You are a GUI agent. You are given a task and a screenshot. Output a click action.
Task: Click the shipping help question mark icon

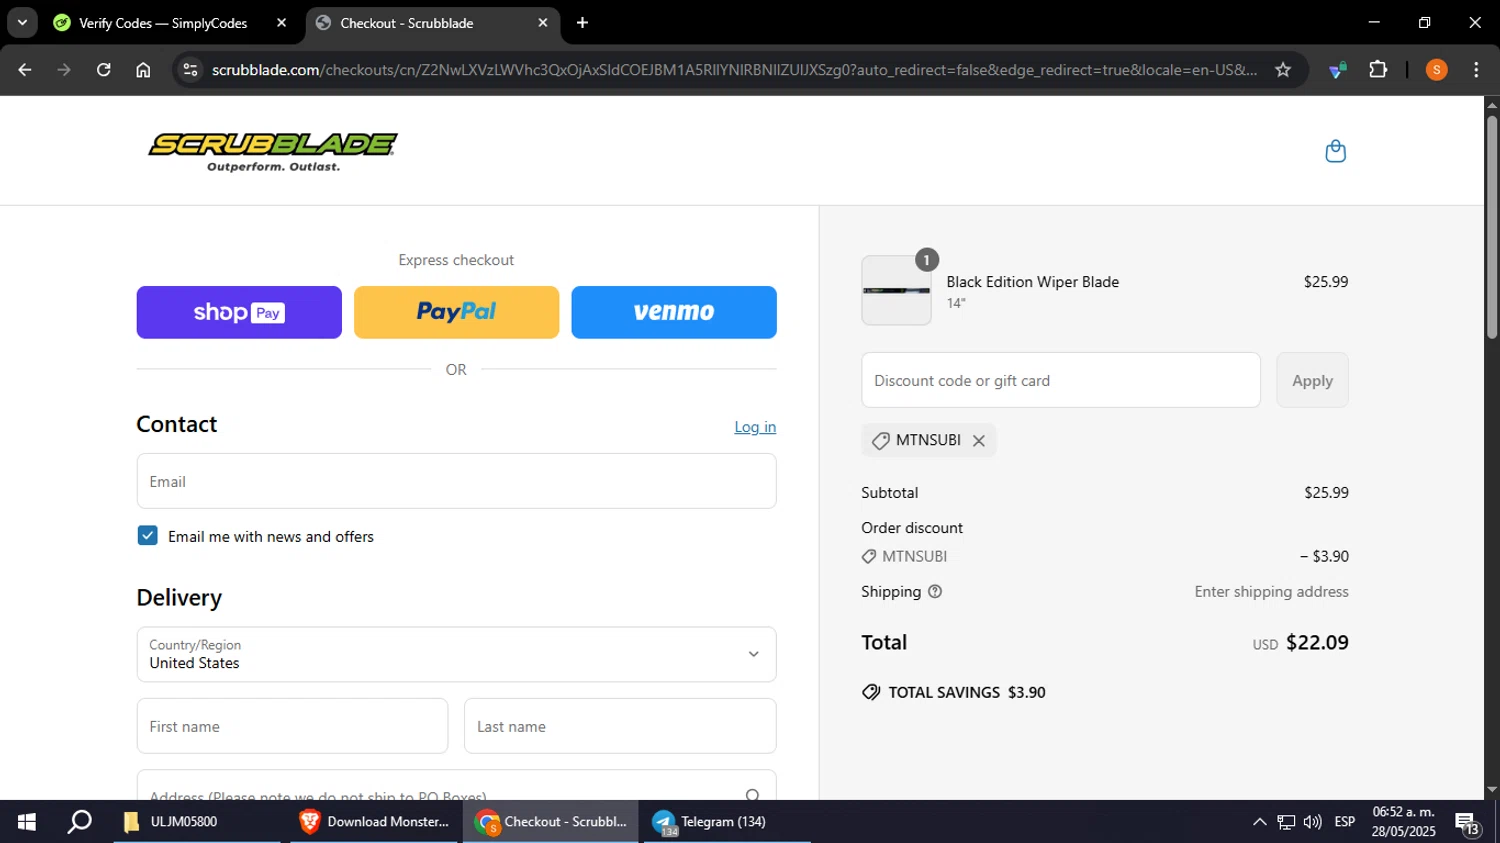click(x=935, y=592)
